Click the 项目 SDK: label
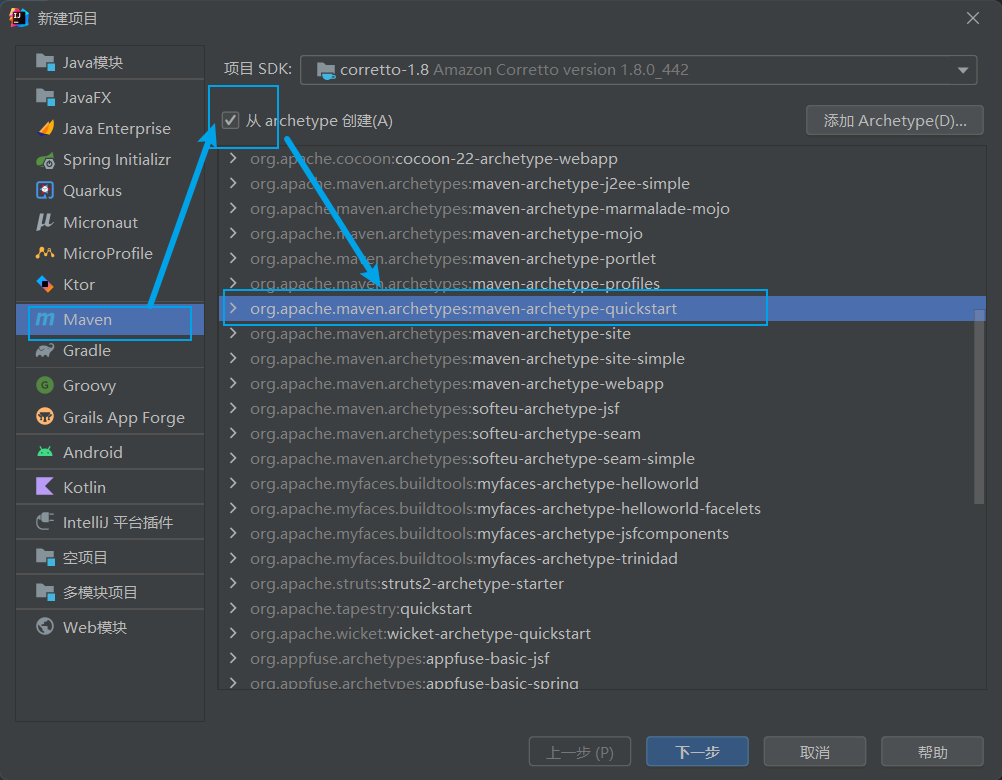1002x780 pixels. click(x=258, y=69)
